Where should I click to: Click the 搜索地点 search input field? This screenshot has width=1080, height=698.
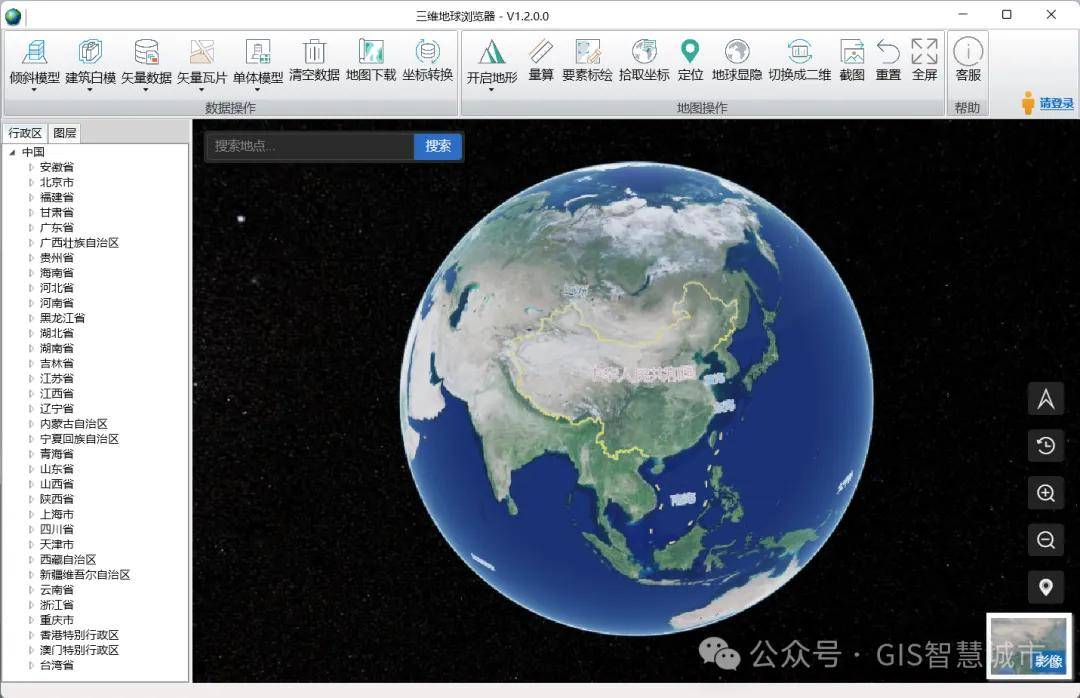coord(310,146)
